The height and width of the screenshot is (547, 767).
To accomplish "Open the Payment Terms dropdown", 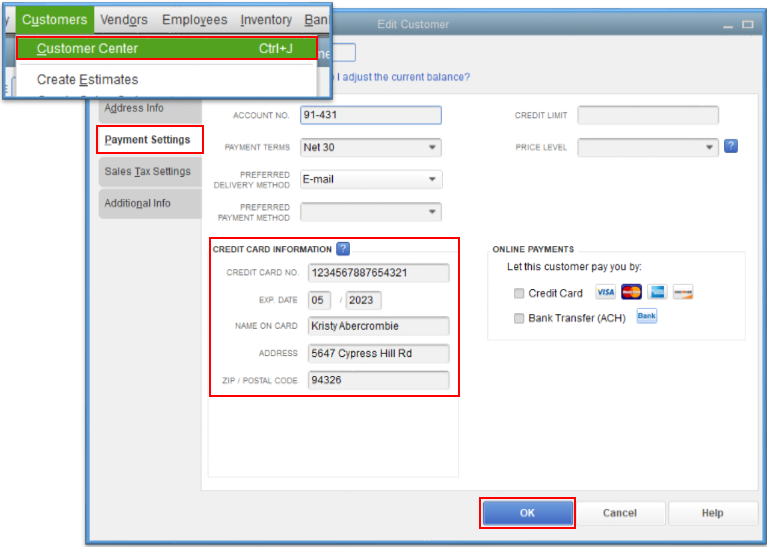I will (371, 147).
